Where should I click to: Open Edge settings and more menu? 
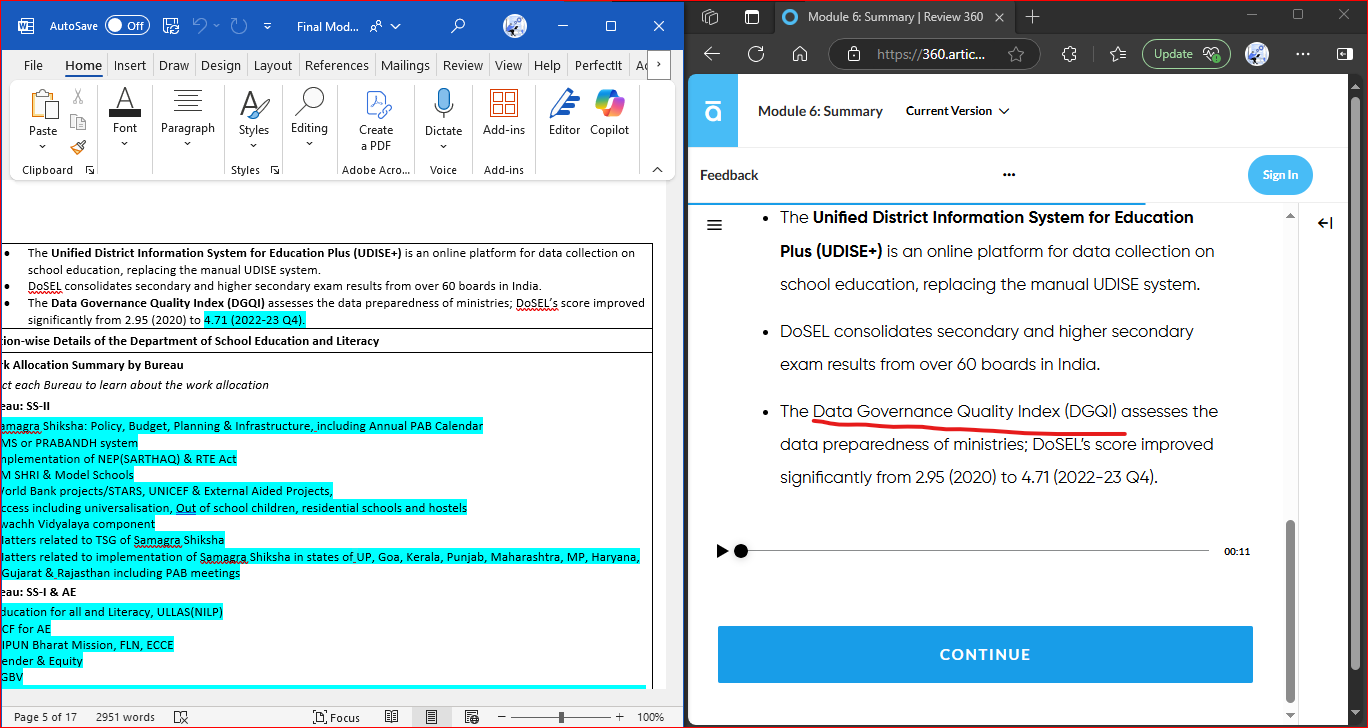coord(1302,54)
